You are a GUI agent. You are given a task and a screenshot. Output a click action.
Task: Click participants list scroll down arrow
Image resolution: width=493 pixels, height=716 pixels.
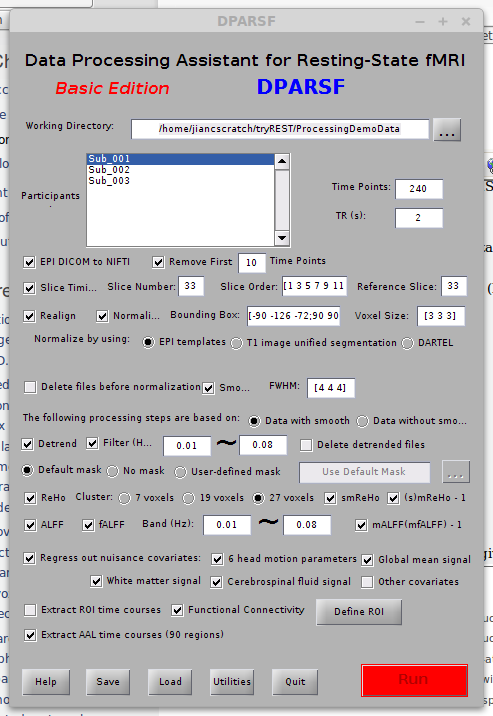tap(282, 238)
